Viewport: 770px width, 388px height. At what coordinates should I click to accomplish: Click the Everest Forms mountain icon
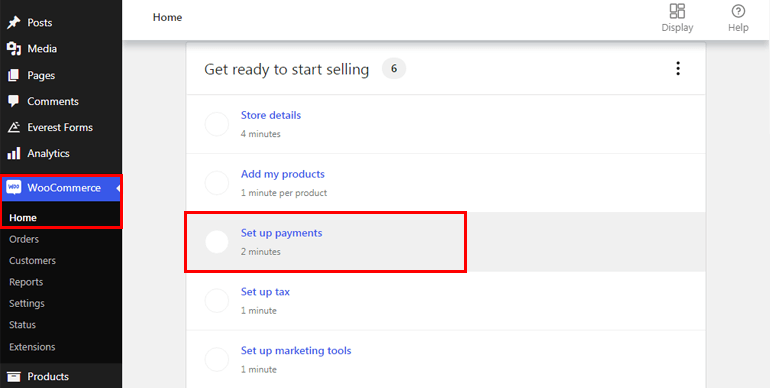(14, 127)
